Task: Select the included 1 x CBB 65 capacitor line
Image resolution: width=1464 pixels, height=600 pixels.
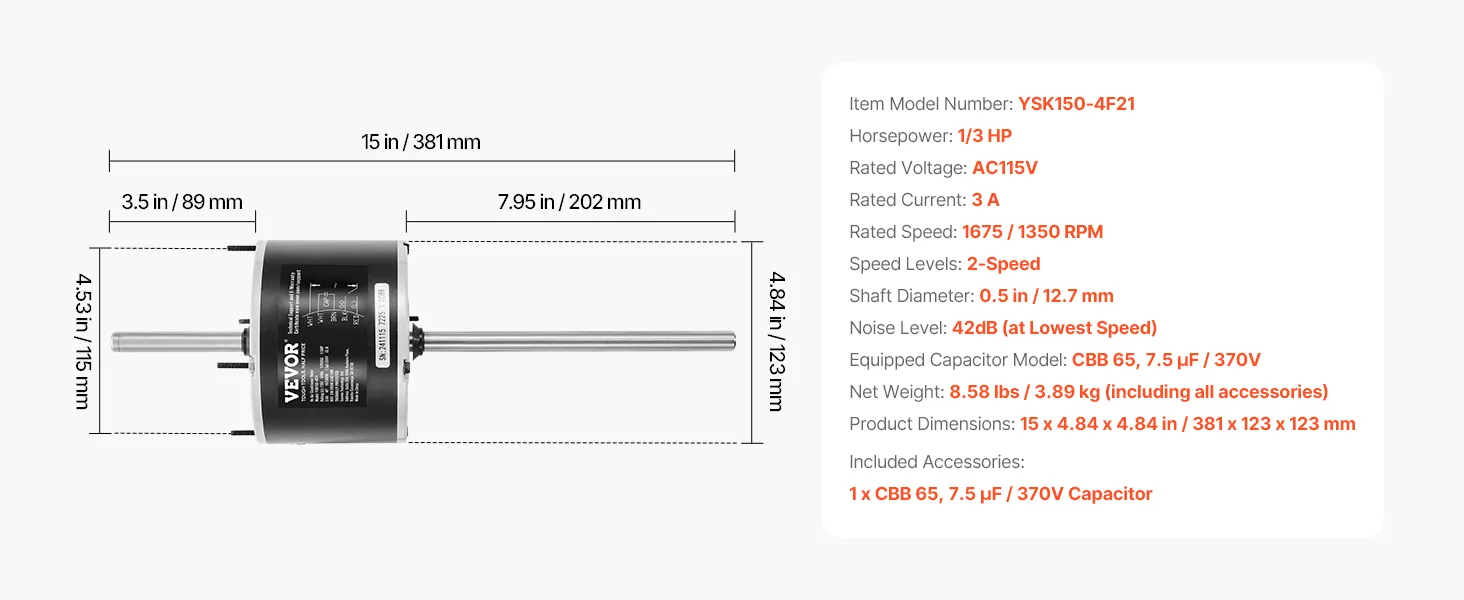Action: [x=1000, y=494]
